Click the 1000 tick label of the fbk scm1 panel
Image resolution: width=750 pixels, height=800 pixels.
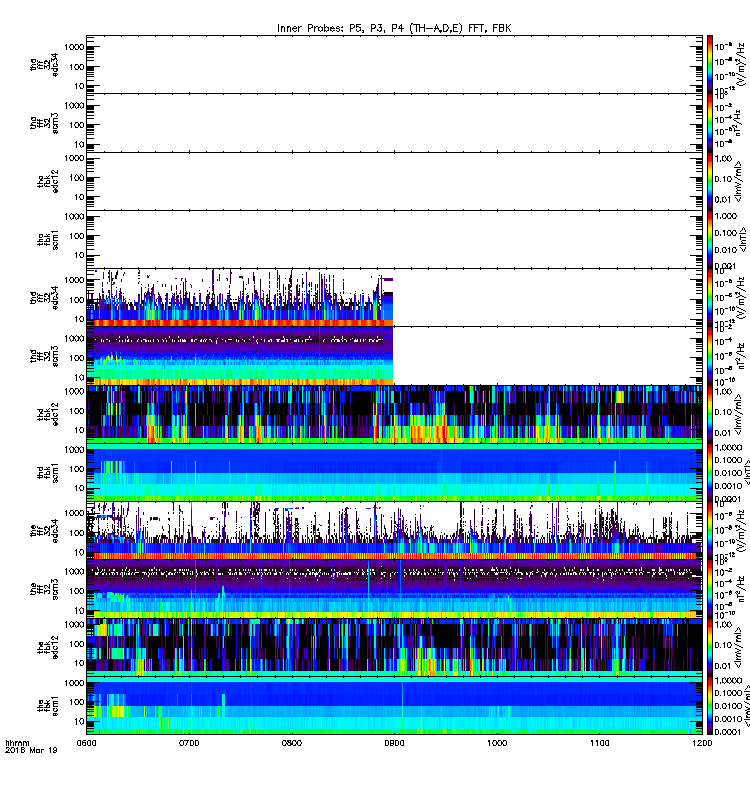[74, 683]
